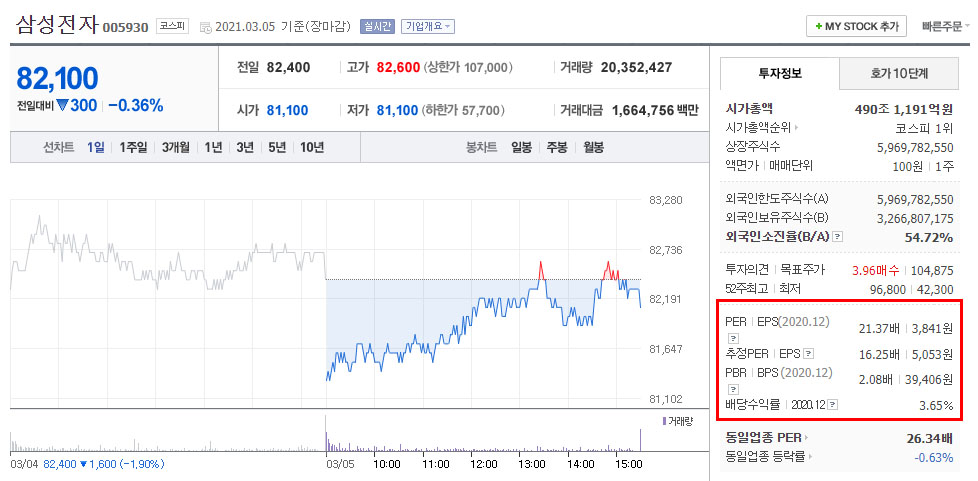Show the 일봉 daily candle chart

pos(521,148)
